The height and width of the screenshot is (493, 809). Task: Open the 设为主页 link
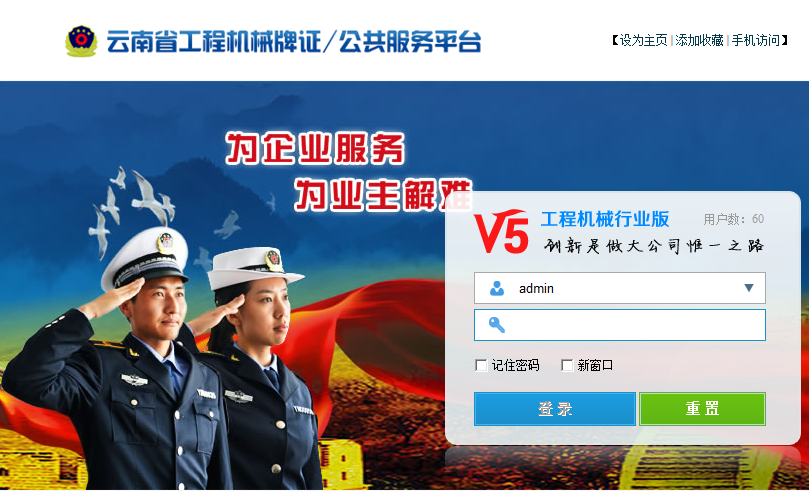[643, 40]
